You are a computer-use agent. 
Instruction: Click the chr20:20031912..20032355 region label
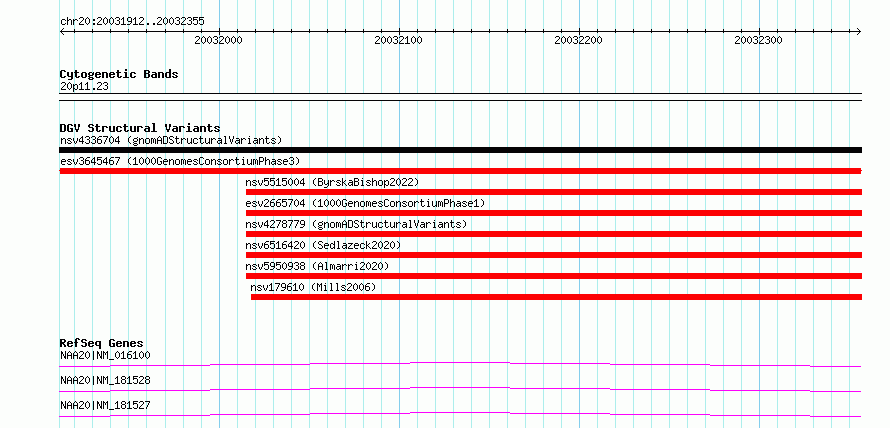coord(132,22)
